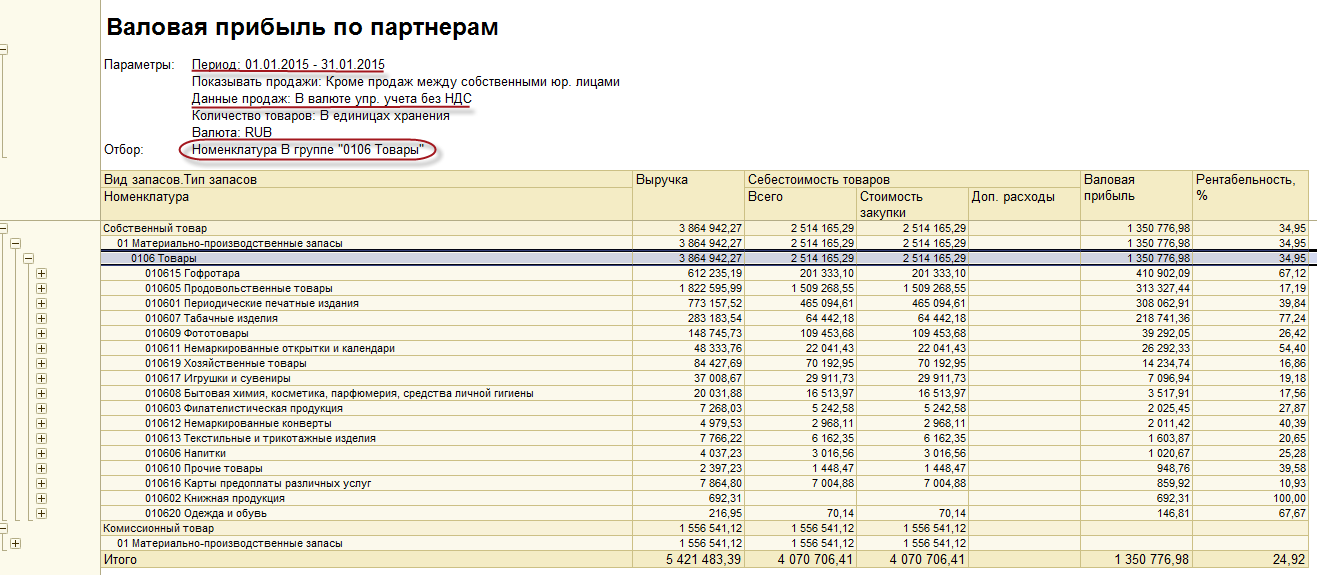Expand 010606 Напитки row

coord(41,453)
